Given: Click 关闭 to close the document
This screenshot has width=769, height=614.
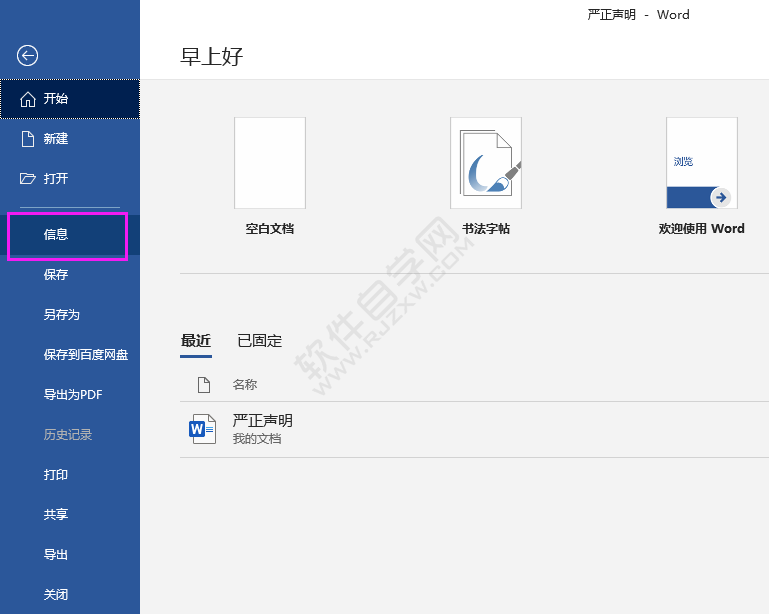Looking at the screenshot, I should (x=70, y=594).
